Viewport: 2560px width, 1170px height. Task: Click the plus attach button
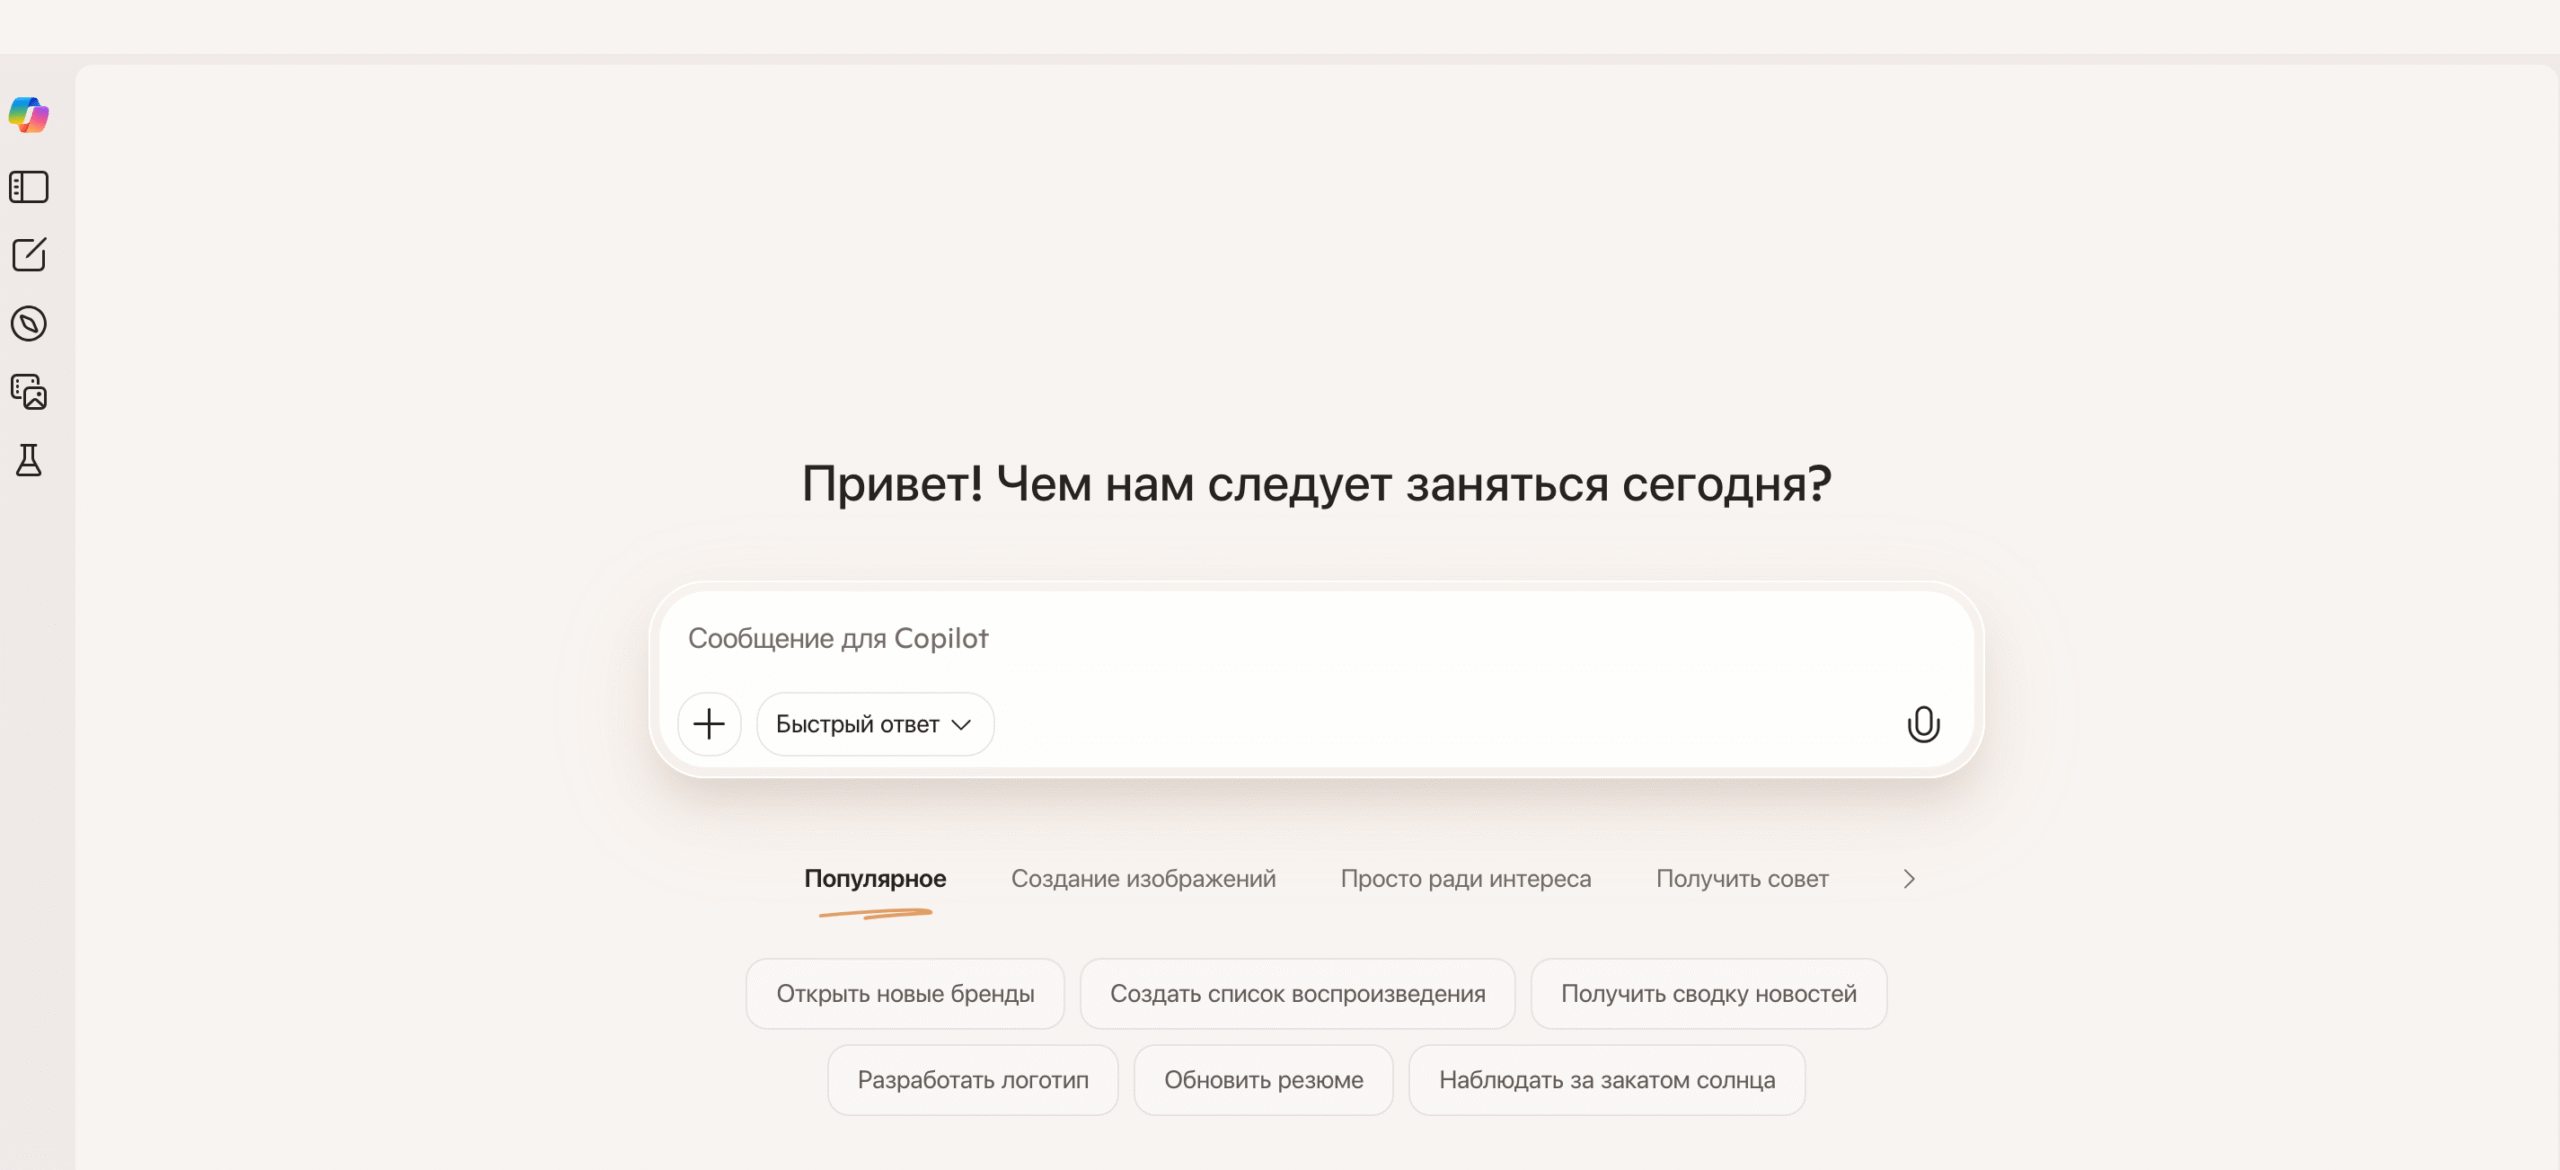tap(709, 724)
